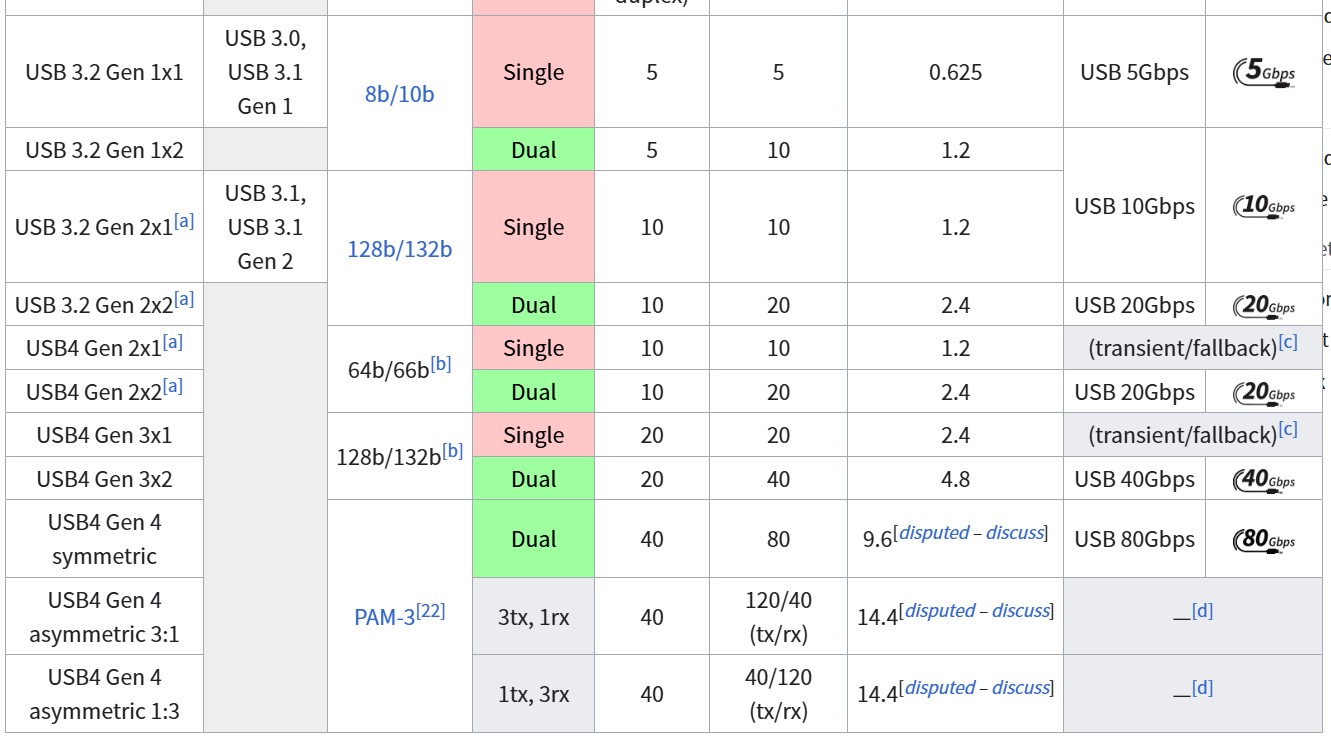Select the '0.625' value cell
Image resolution: width=1331 pixels, height=741 pixels.
[955, 72]
